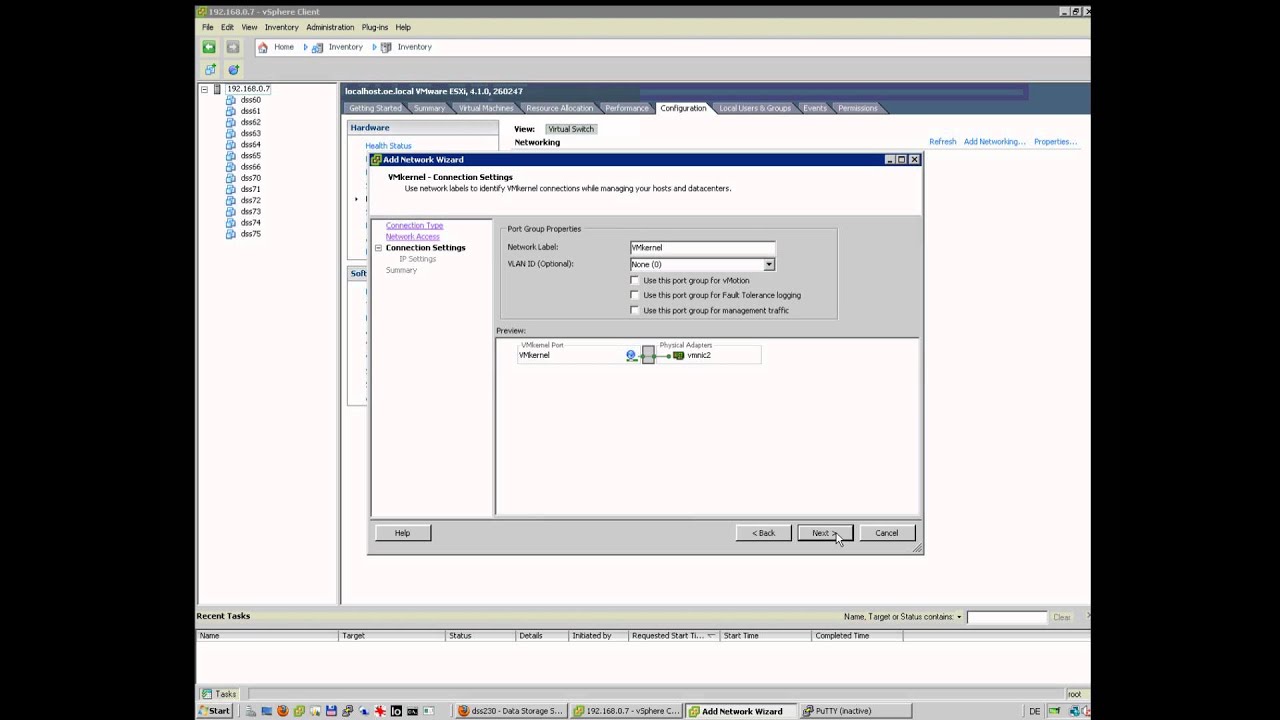Click the networking Properties link
This screenshot has height=720, width=1280.
[x=1055, y=142]
